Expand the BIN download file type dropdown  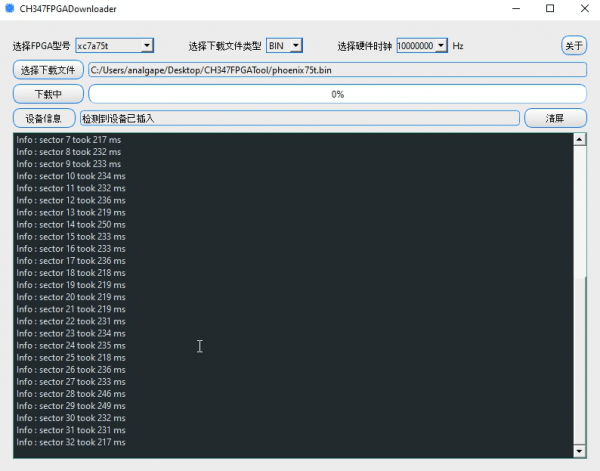[x=284, y=46]
